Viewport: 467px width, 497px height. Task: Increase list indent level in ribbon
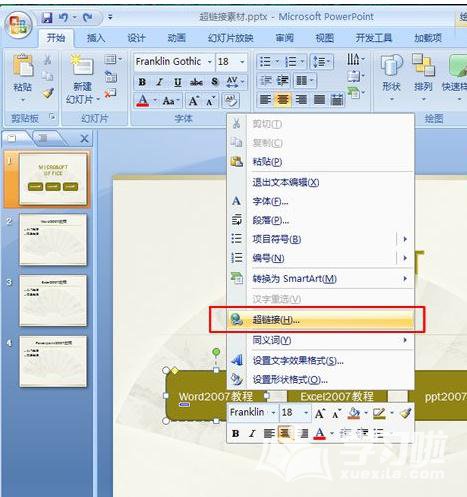coord(283,81)
